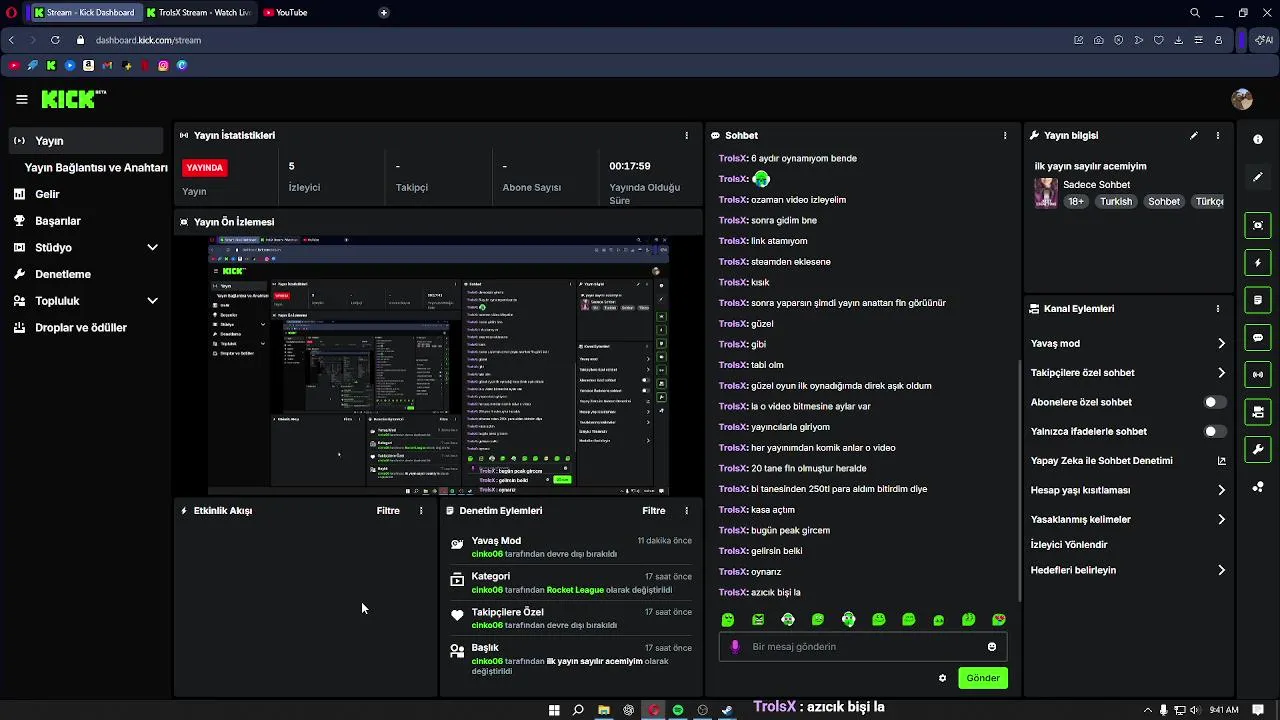Toggle the lightning activity widget icon in right rail

(1258, 263)
